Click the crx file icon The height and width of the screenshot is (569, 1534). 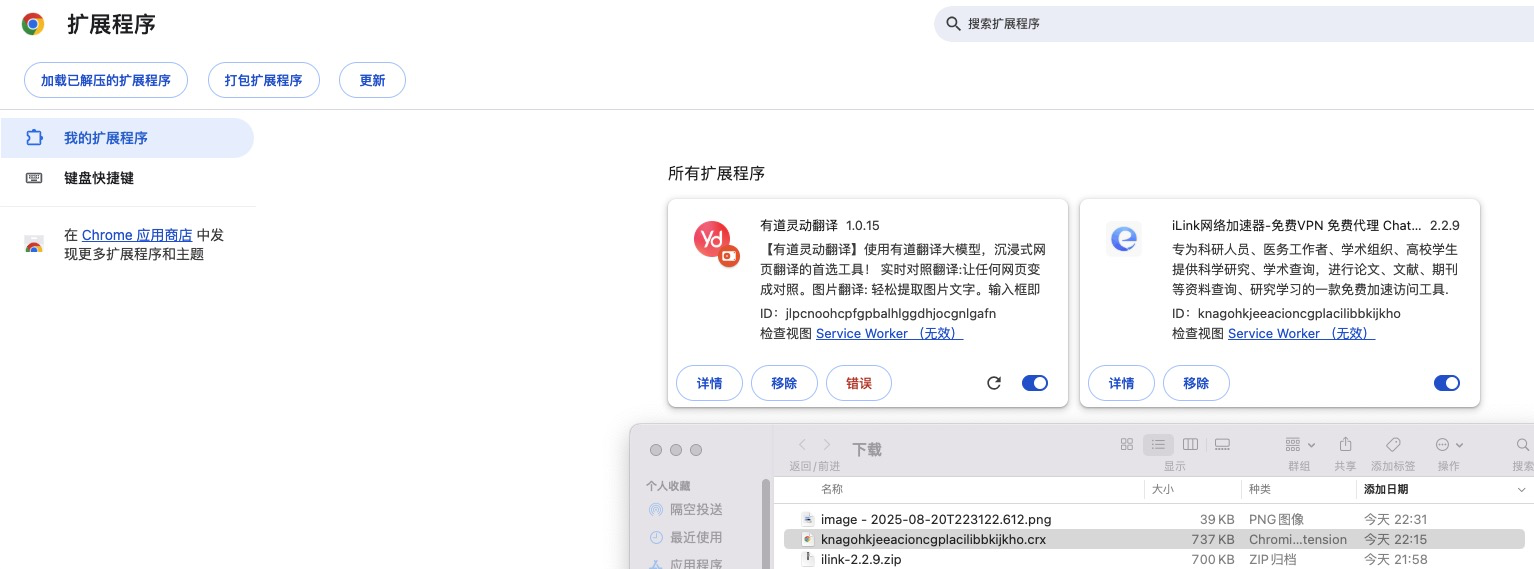[x=808, y=539]
